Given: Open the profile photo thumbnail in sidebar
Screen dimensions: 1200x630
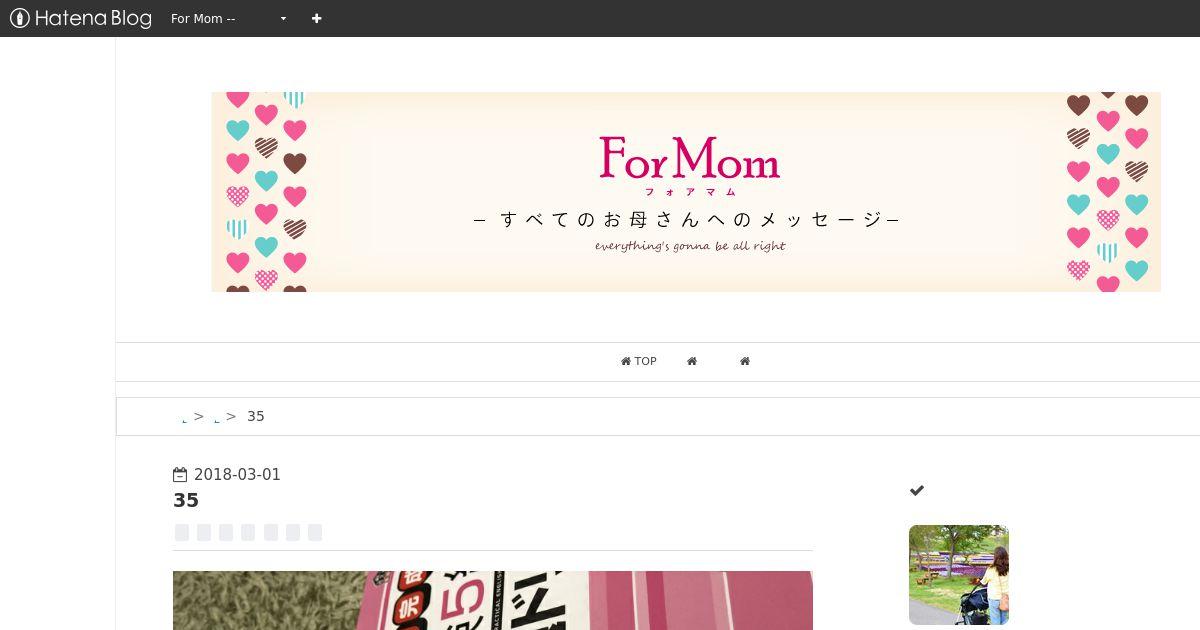Looking at the screenshot, I should click(x=959, y=575).
